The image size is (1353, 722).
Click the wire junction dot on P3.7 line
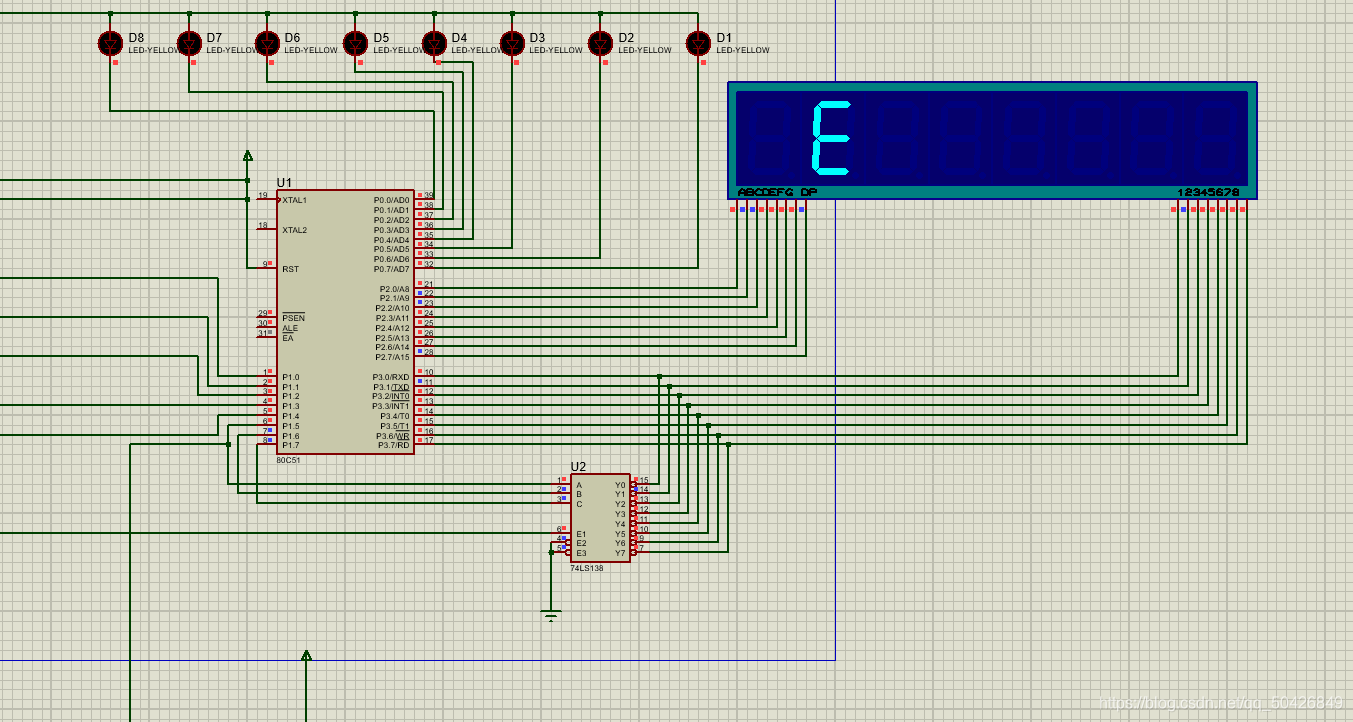click(x=728, y=445)
